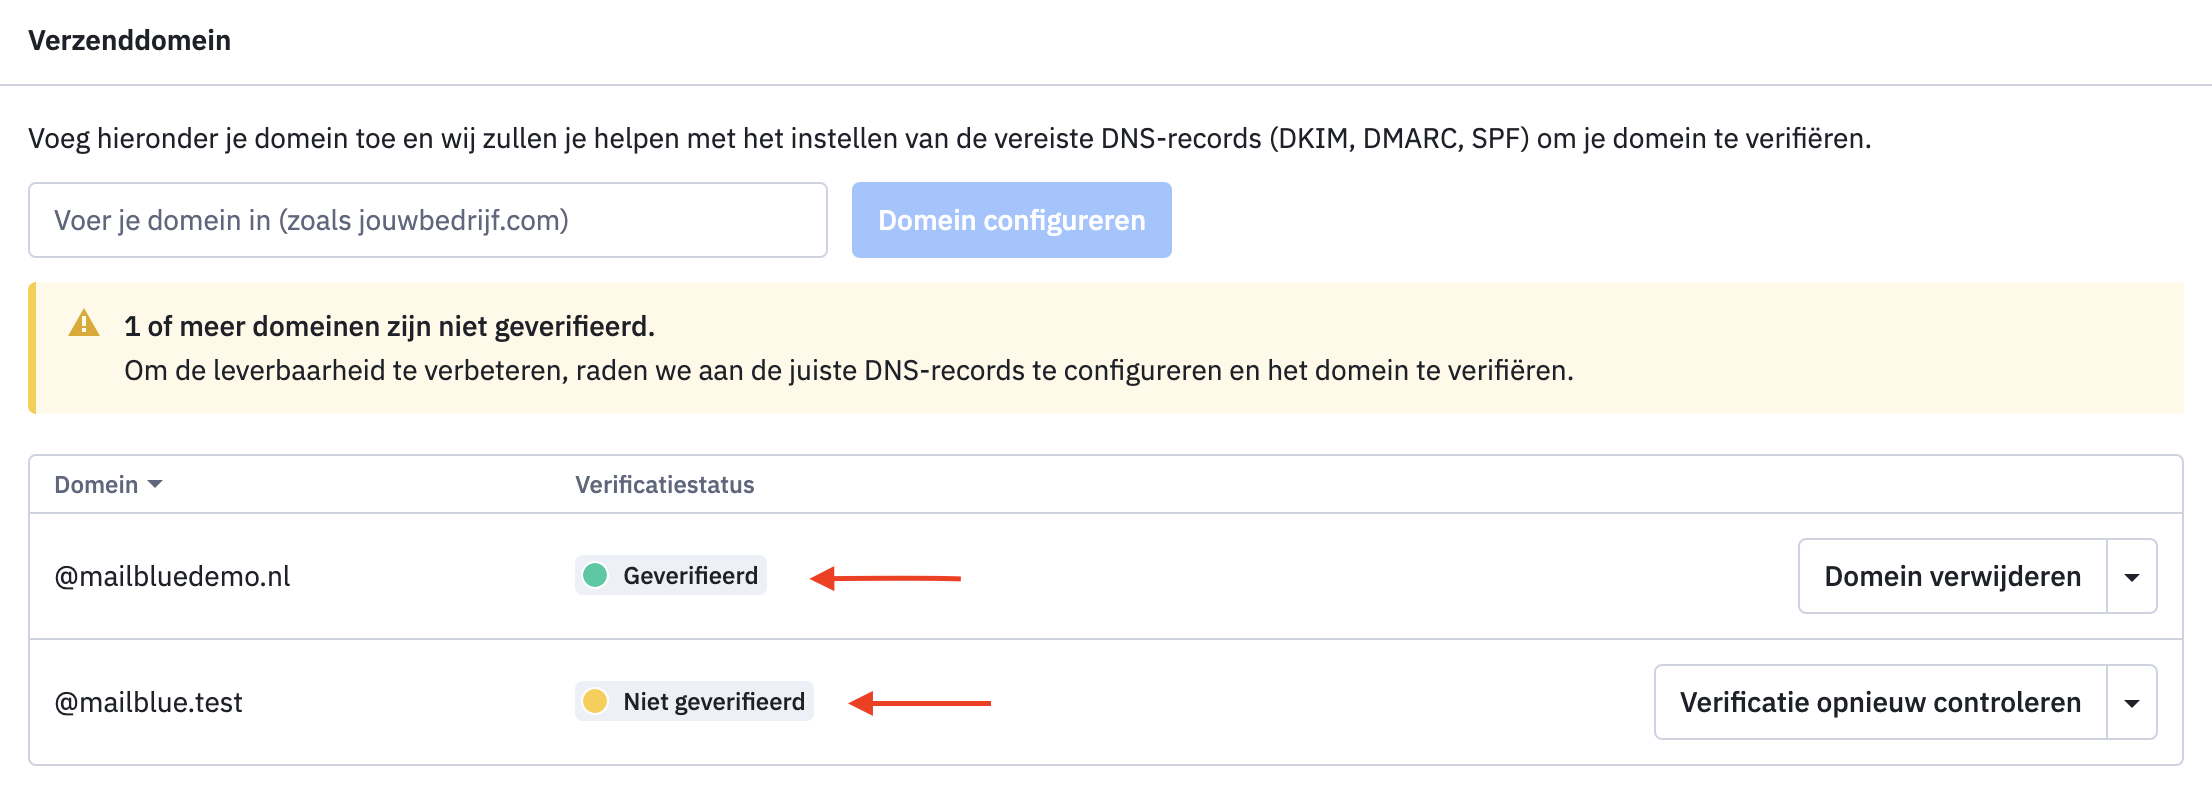Open the dropdown arrow beside Domein verwijderen
Viewport: 2212px width, 792px height.
coord(2132,576)
